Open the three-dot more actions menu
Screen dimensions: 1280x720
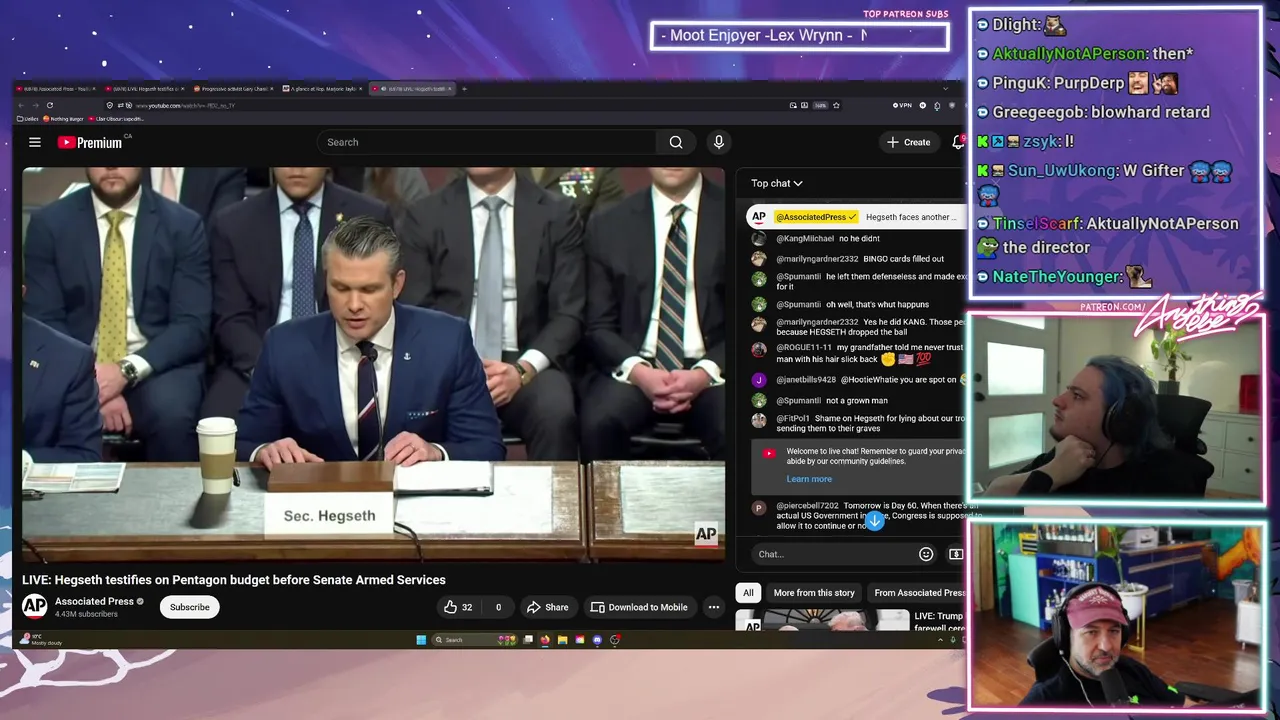tap(714, 607)
